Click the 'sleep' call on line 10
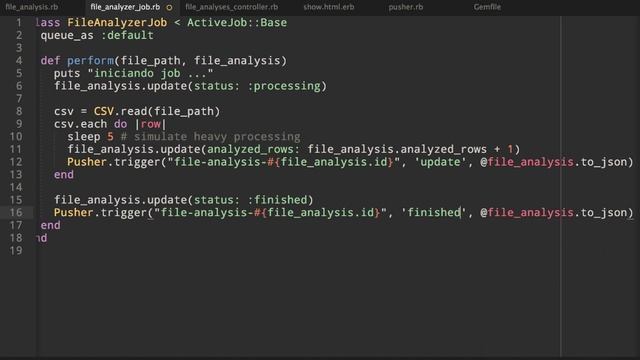 (x=84, y=136)
